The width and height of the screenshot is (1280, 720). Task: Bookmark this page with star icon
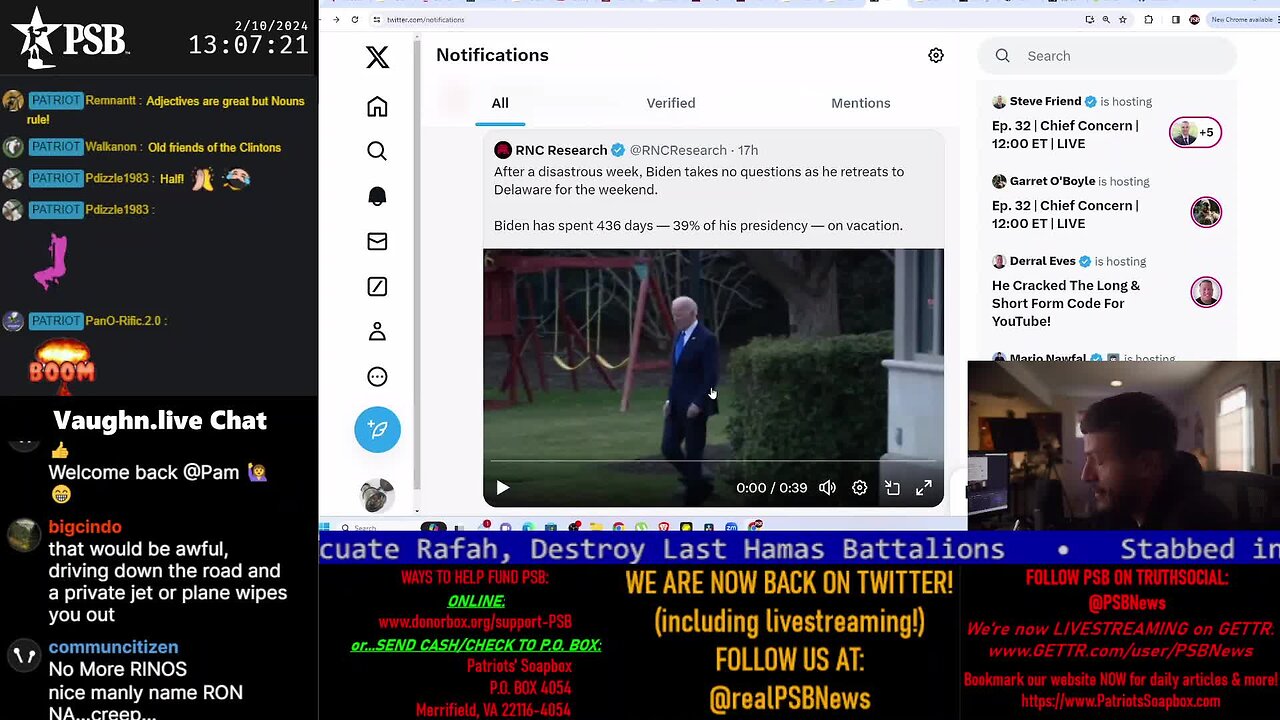point(1122,19)
